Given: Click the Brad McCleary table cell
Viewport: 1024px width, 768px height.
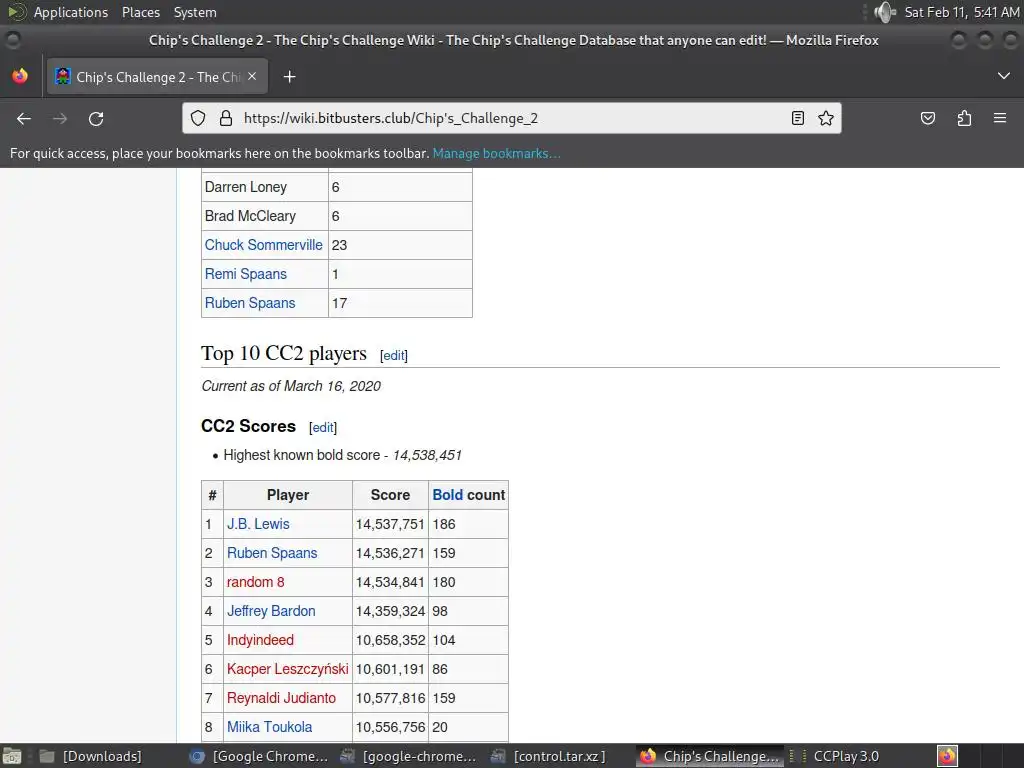Looking at the screenshot, I should point(265,216).
